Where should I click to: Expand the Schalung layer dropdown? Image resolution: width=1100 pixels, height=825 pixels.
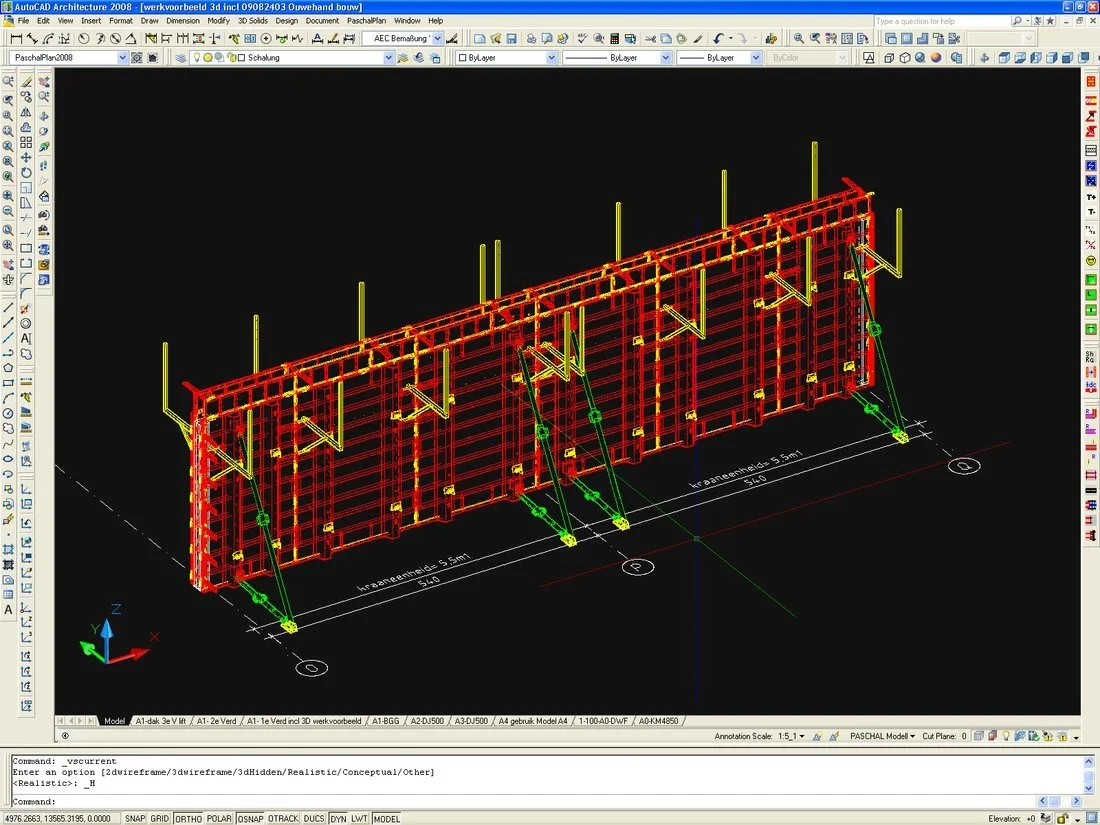click(389, 58)
